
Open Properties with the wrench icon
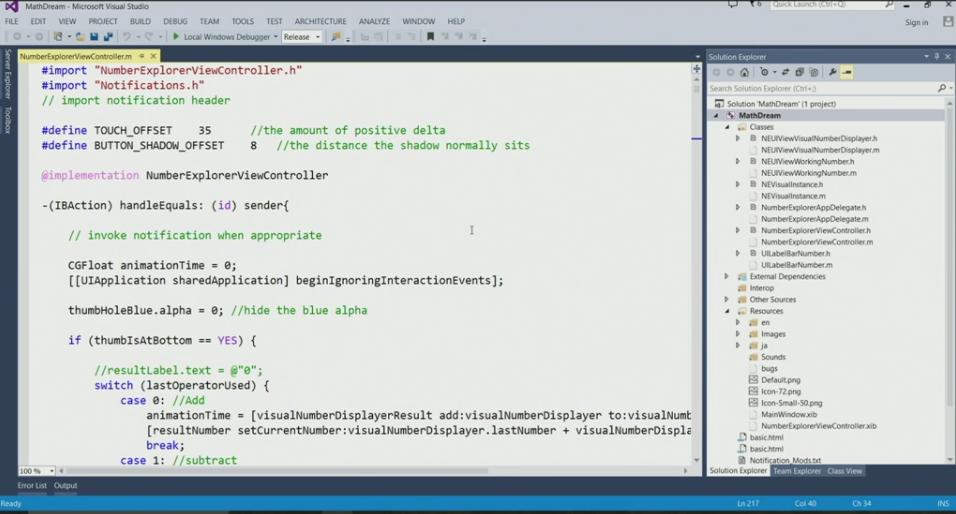click(832, 72)
